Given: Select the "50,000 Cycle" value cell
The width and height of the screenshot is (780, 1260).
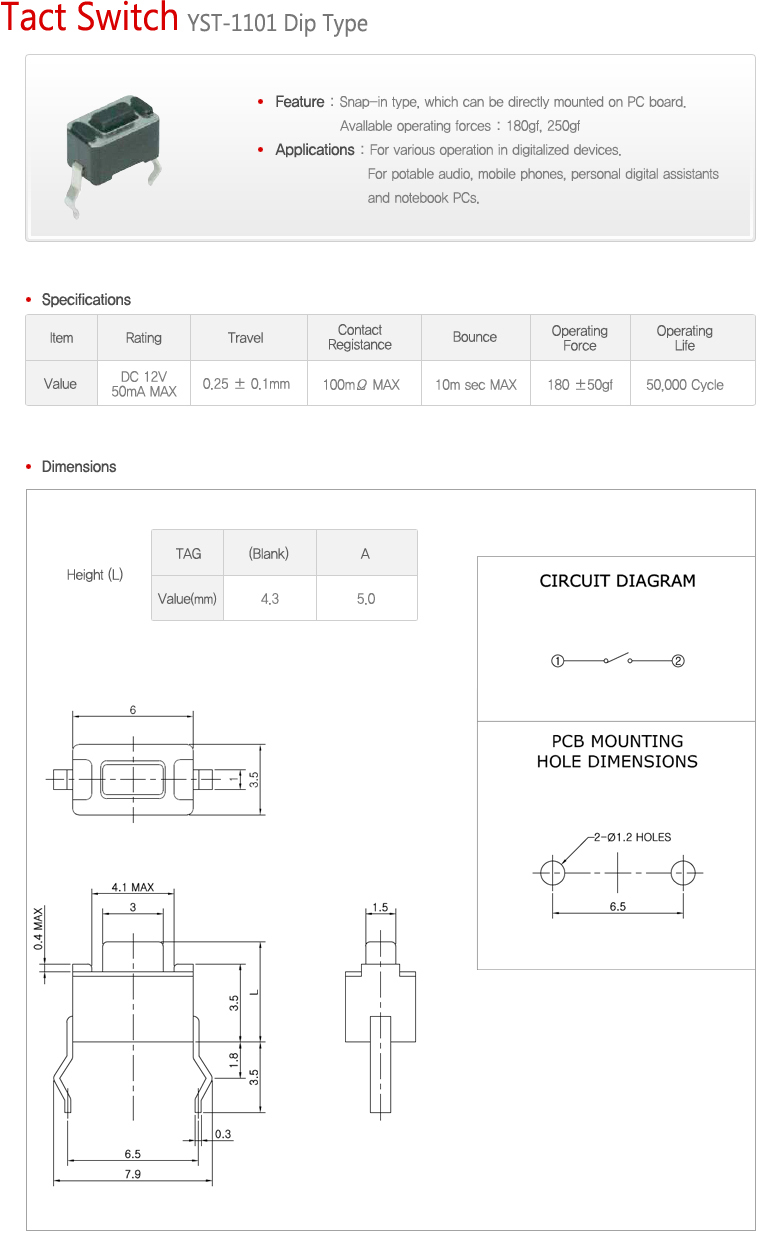Looking at the screenshot, I should coord(685,384).
